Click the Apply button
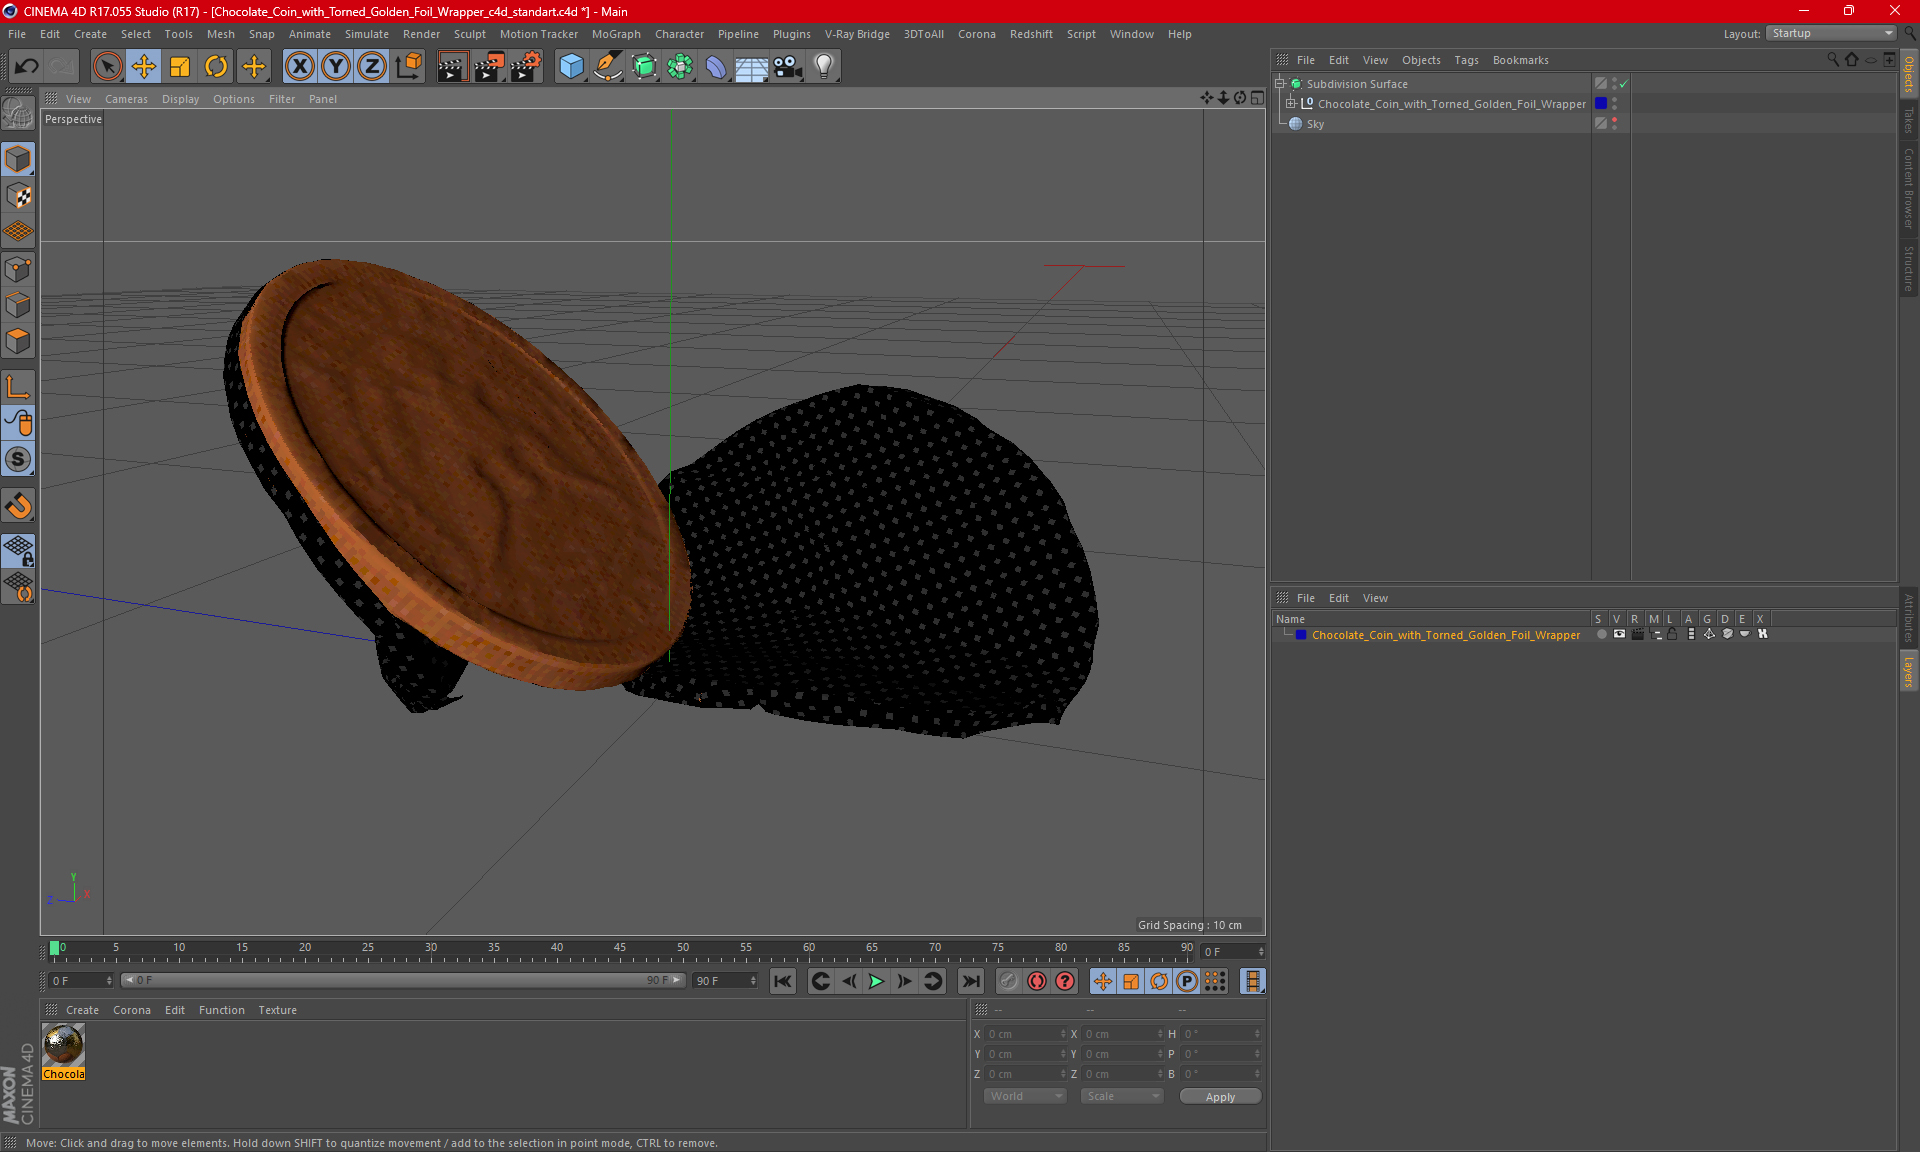1920x1152 pixels. 1220,1097
